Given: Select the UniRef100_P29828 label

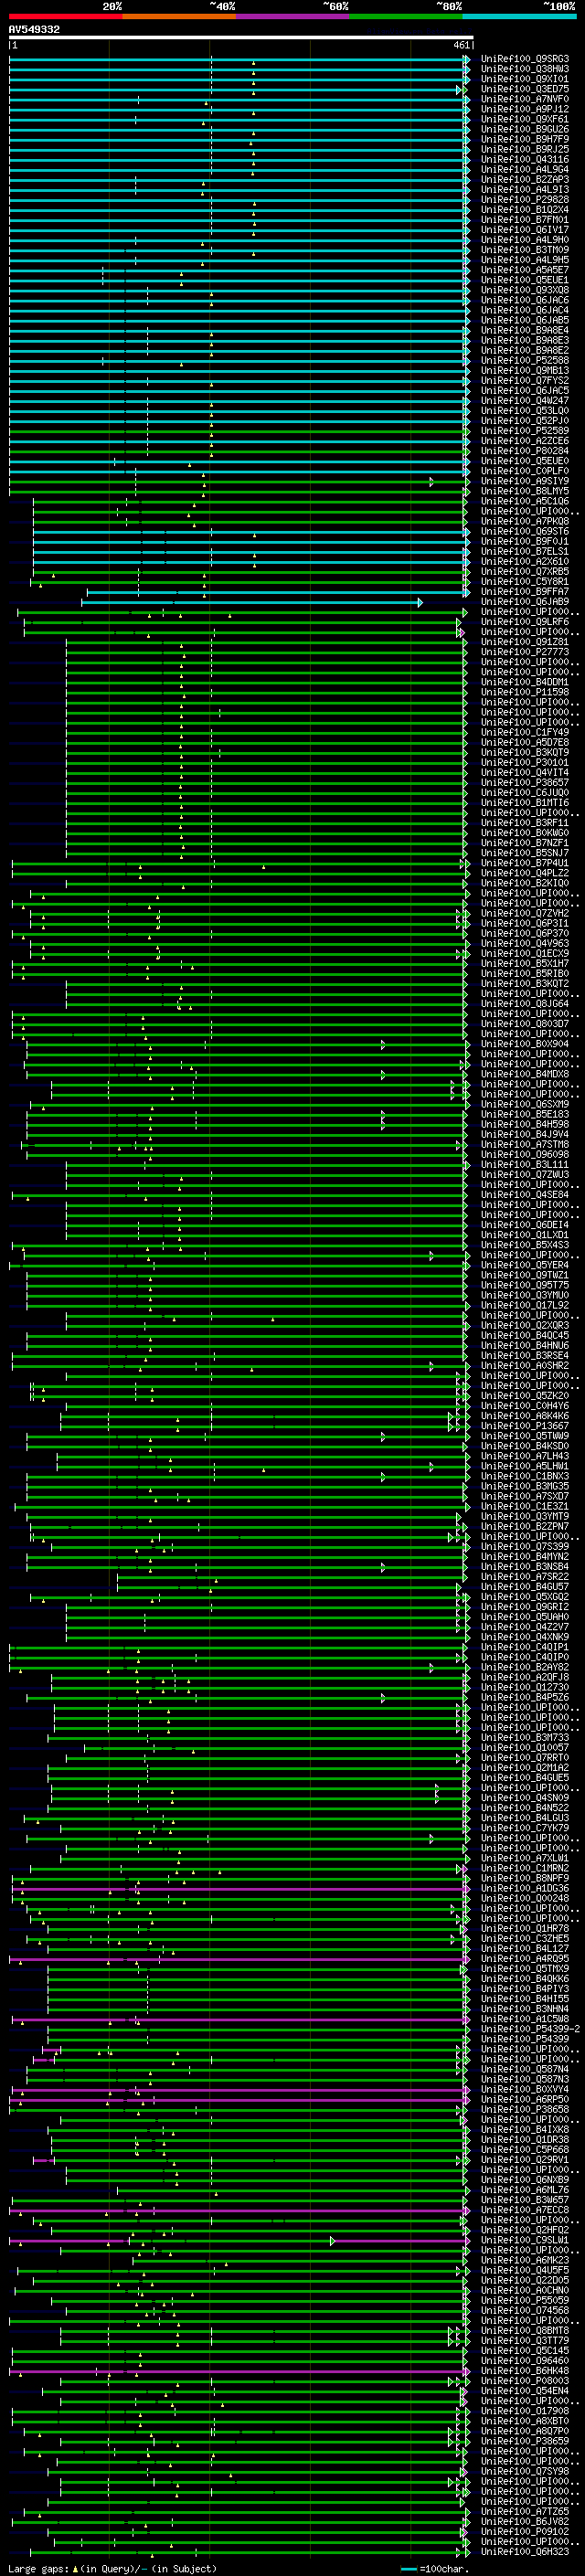Looking at the screenshot, I should 525,199.
